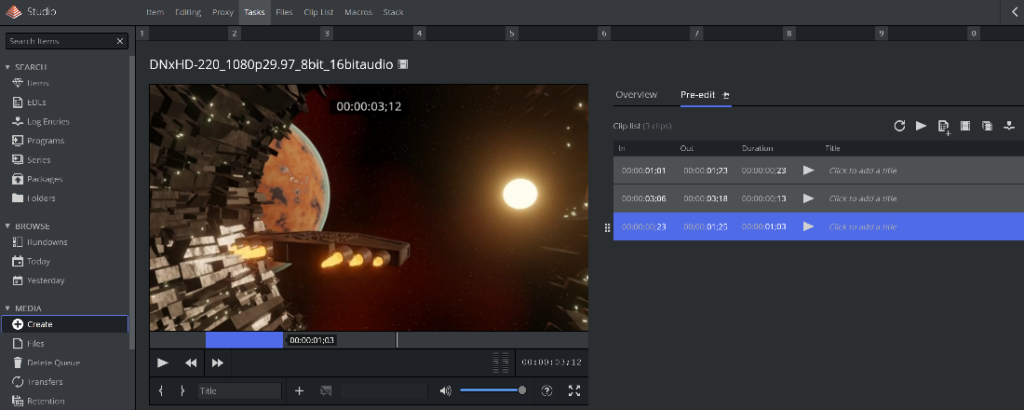Collapse the SEARCH section
Screen dimensions: 1024x410
point(8,67)
